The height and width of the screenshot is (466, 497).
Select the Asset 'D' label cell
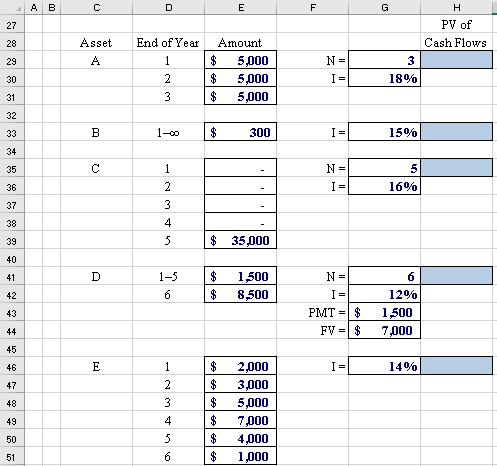click(x=97, y=276)
